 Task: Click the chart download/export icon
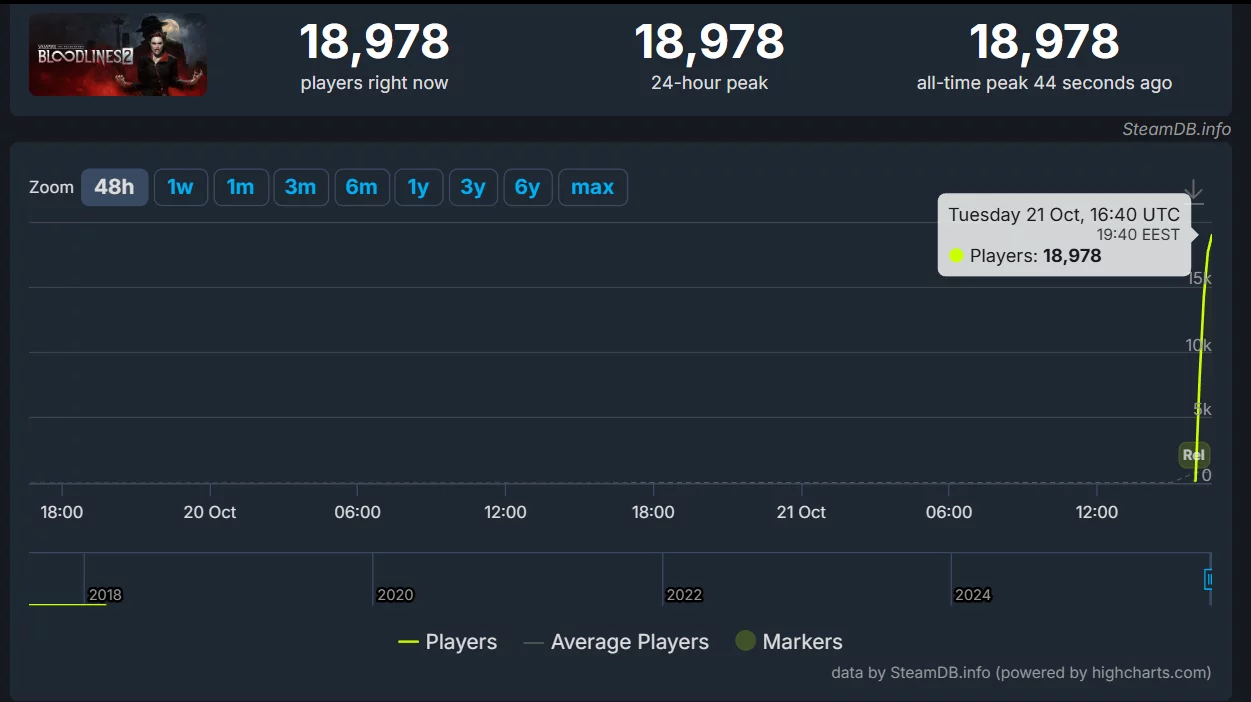click(x=1193, y=191)
